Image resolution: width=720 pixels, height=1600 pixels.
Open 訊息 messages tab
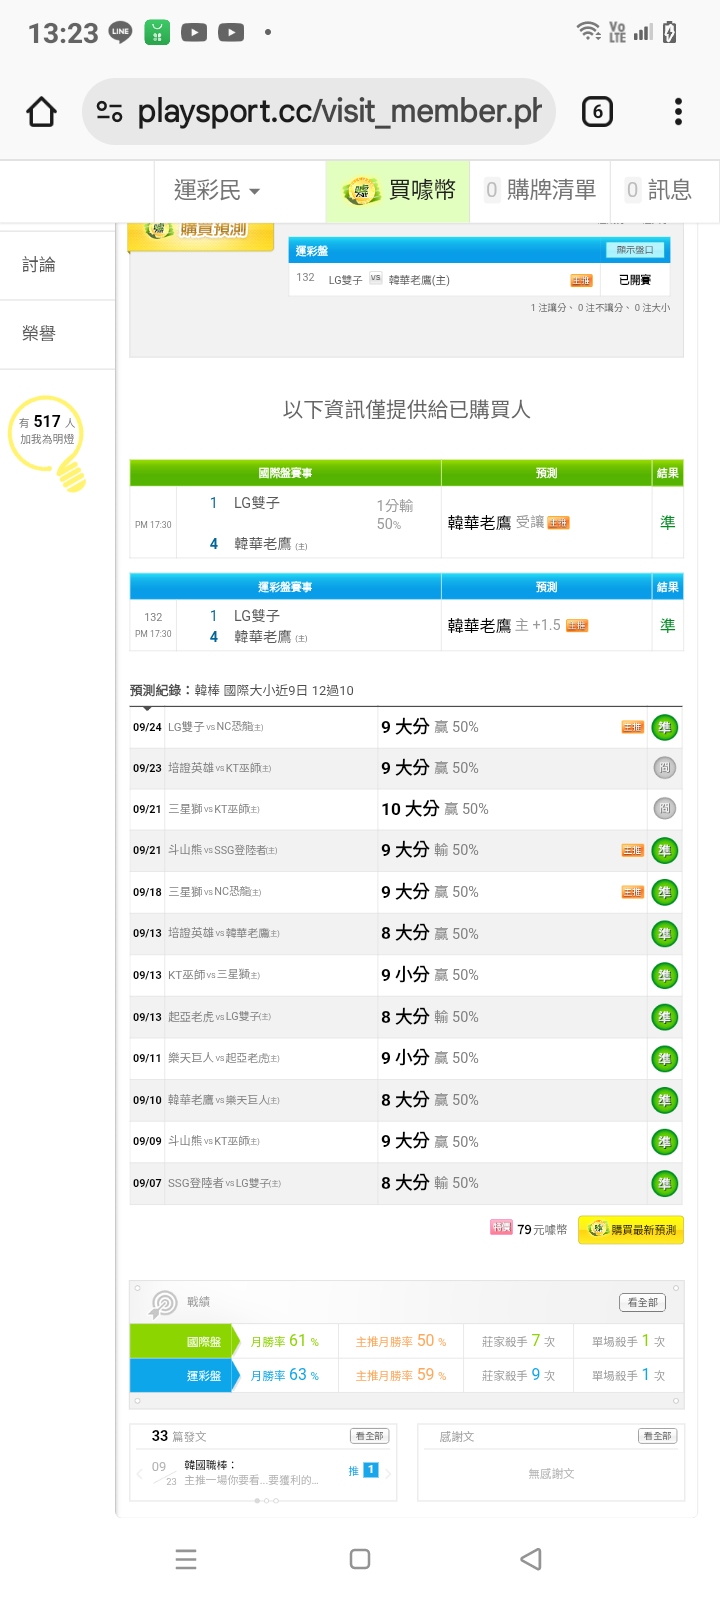tap(659, 190)
